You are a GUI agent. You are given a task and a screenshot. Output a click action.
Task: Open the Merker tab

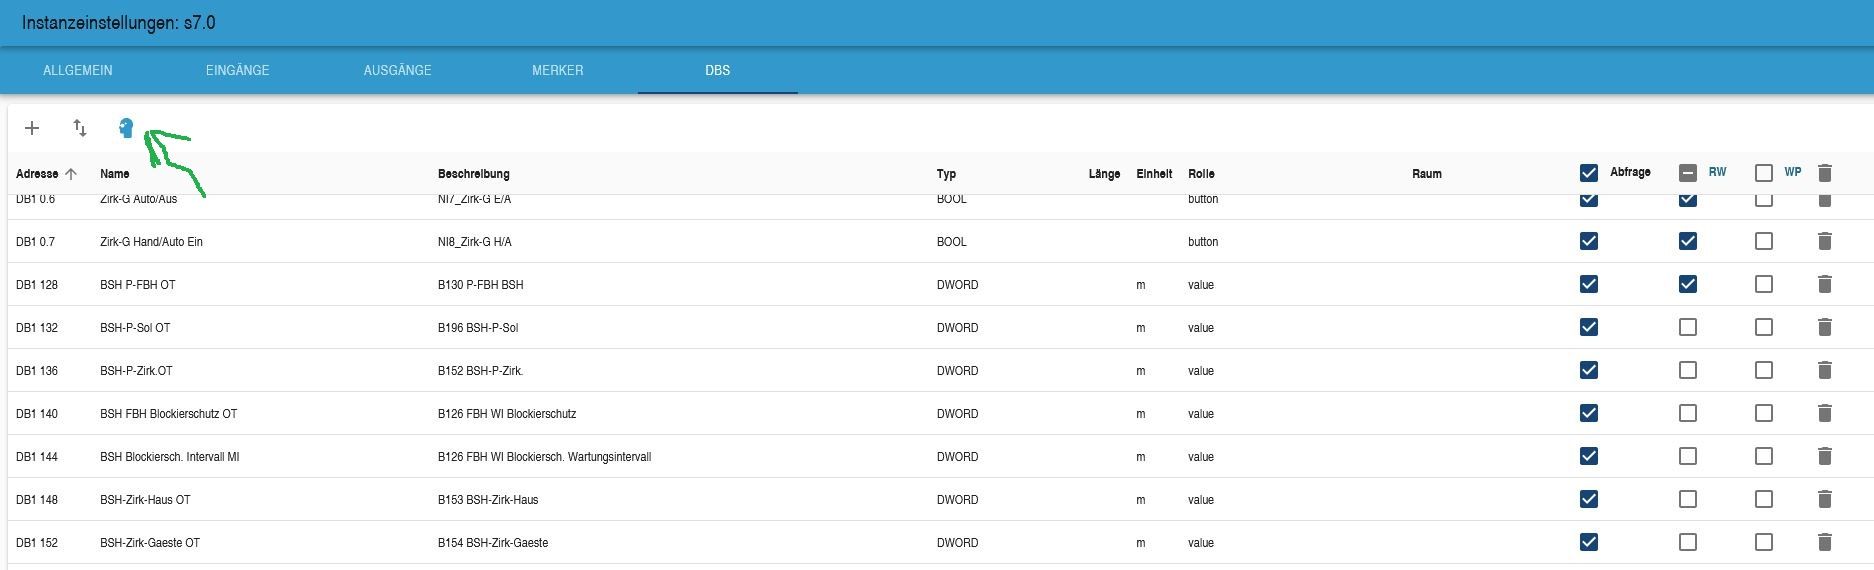558,70
